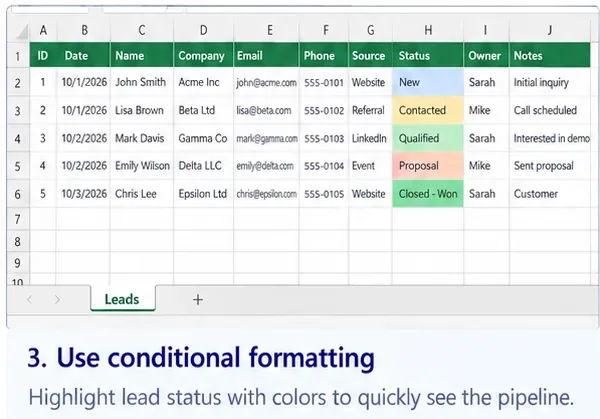Open the Leads sheet tab
This screenshot has height=419, width=600.
pyautogui.click(x=122, y=299)
